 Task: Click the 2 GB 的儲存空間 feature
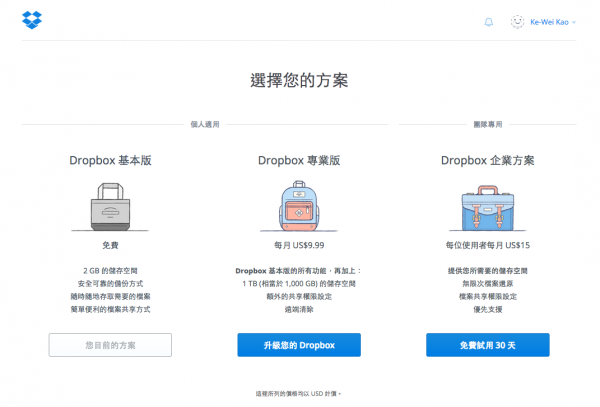(110, 271)
